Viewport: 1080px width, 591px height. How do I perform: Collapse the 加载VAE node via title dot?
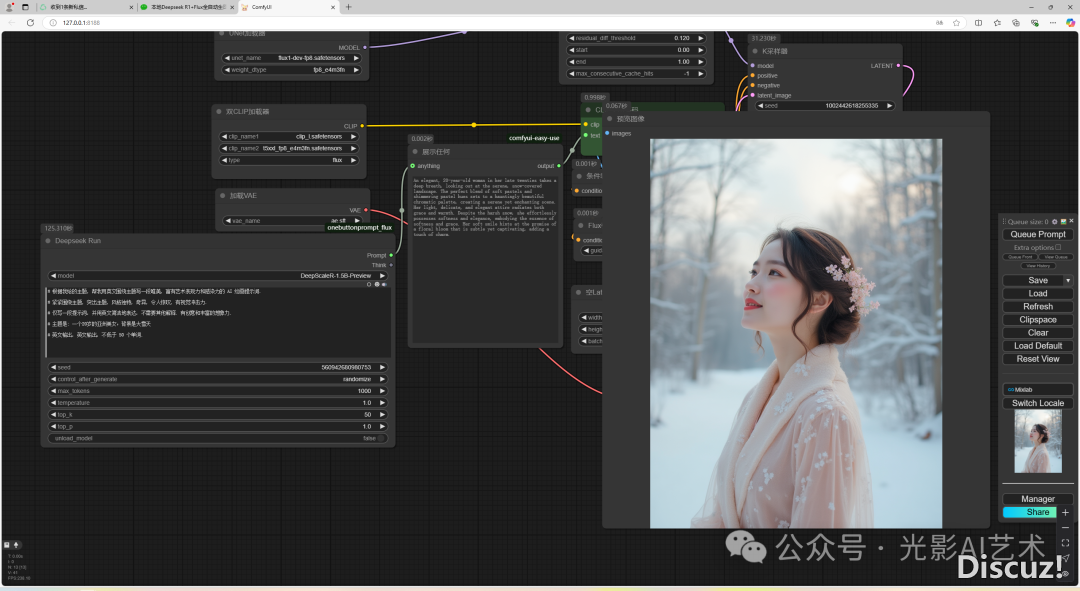pos(222,196)
